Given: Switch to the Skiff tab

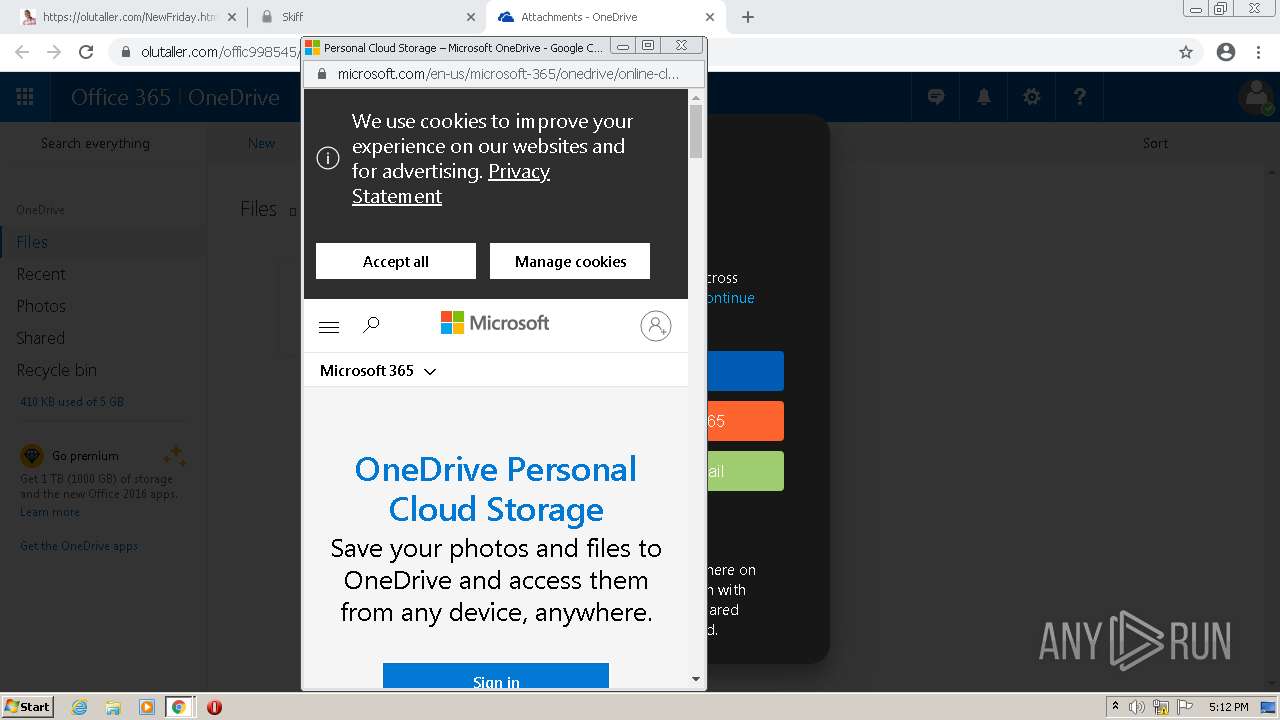Looking at the screenshot, I should (x=366, y=17).
